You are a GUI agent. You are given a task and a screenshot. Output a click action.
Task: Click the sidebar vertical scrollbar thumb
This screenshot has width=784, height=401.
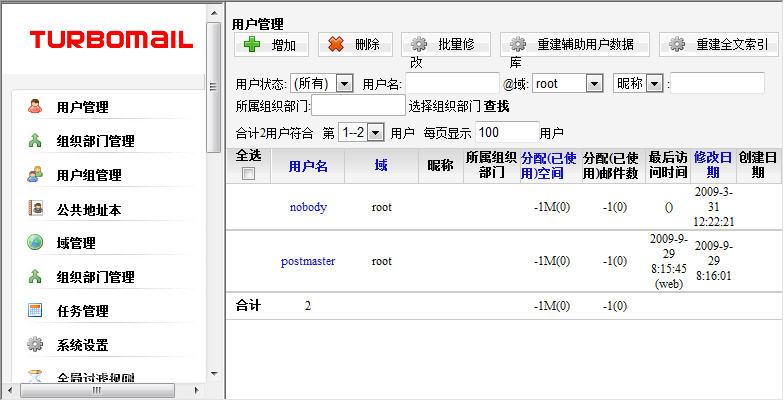[214, 88]
